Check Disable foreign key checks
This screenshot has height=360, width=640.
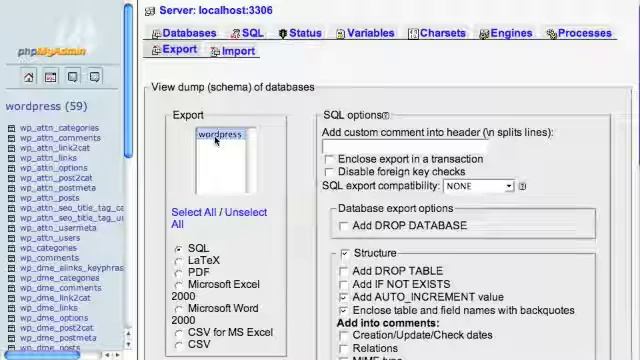tap(329, 172)
